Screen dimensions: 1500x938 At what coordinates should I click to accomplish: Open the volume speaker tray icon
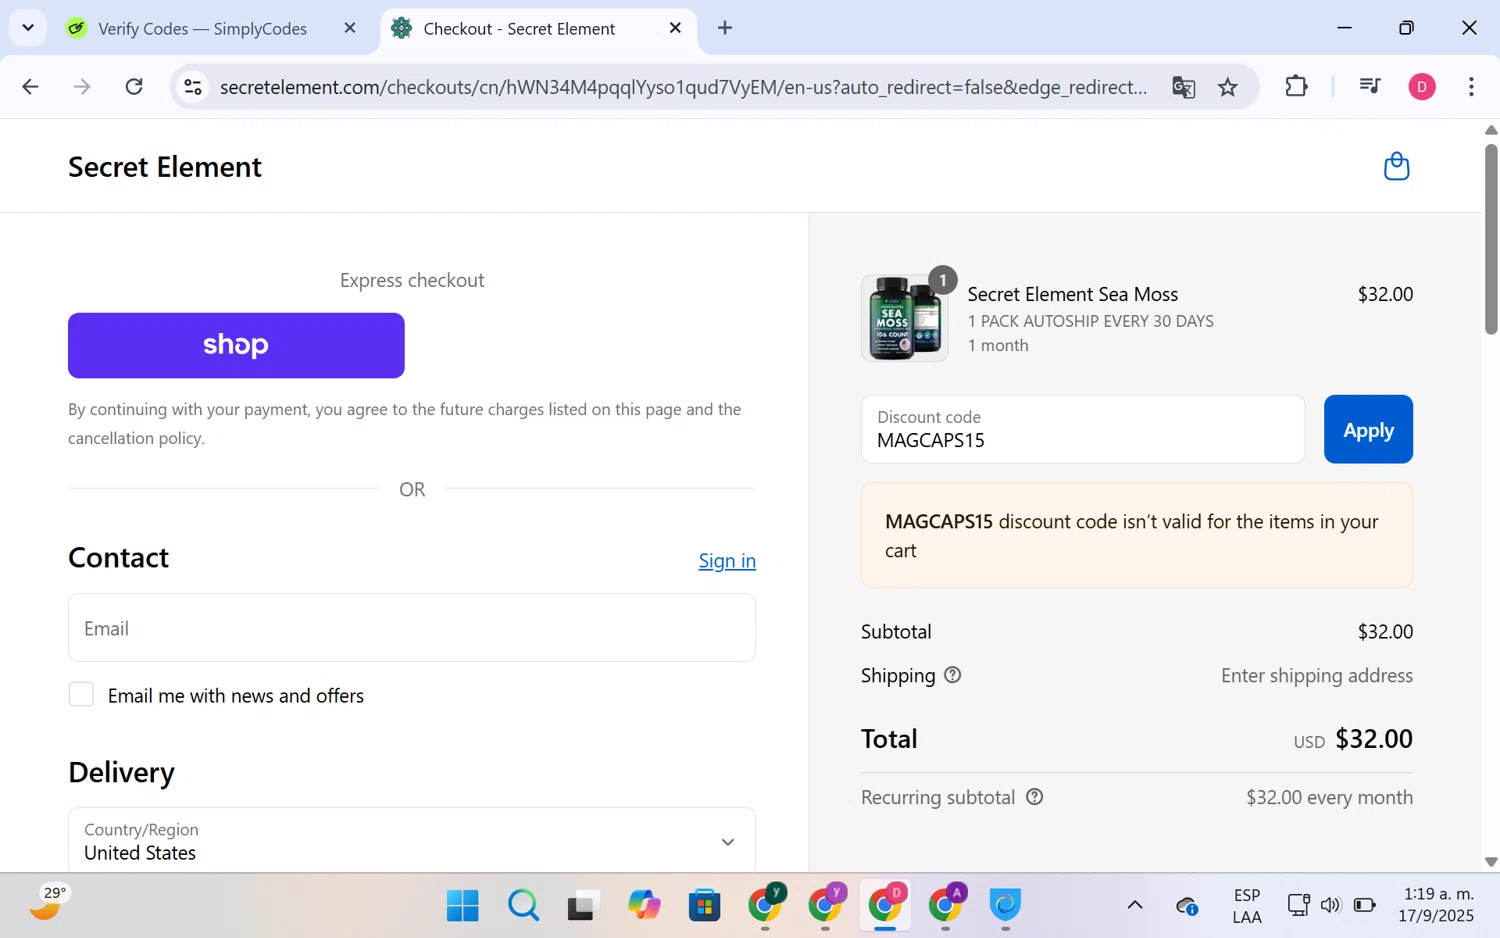coord(1330,905)
